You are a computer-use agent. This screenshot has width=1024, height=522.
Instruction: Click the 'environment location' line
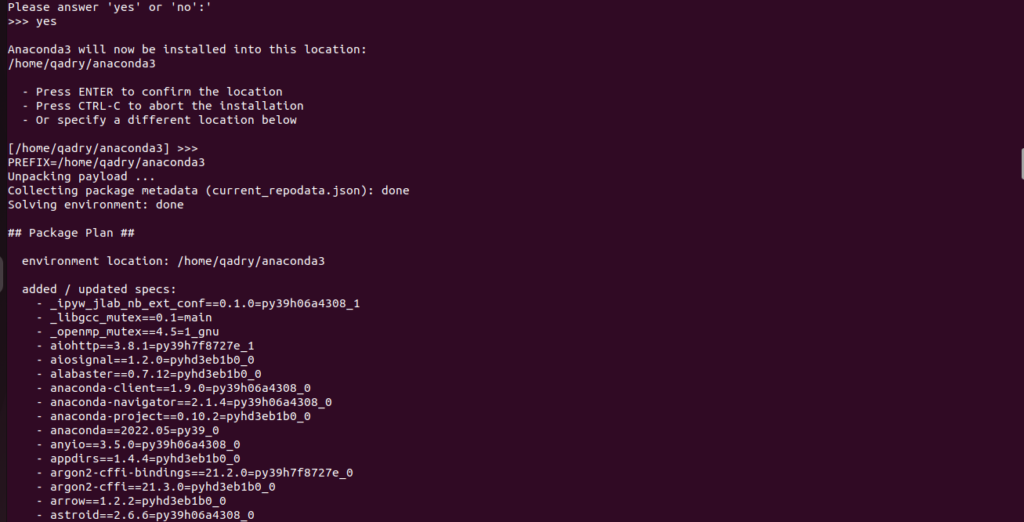tap(173, 261)
